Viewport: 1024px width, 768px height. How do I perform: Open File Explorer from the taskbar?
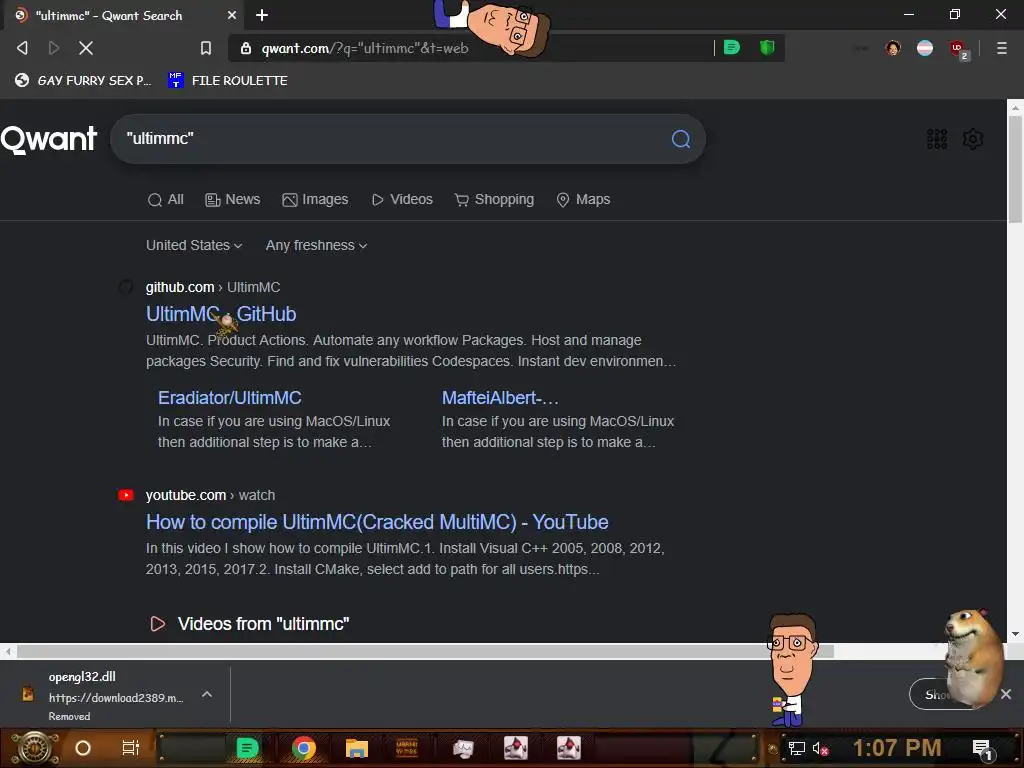(357, 748)
